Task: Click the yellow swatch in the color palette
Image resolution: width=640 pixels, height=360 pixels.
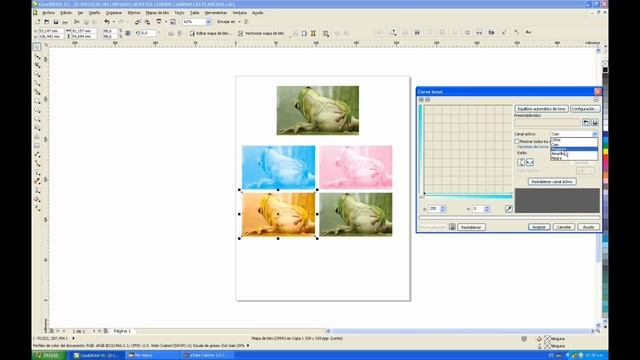Action: point(605,152)
